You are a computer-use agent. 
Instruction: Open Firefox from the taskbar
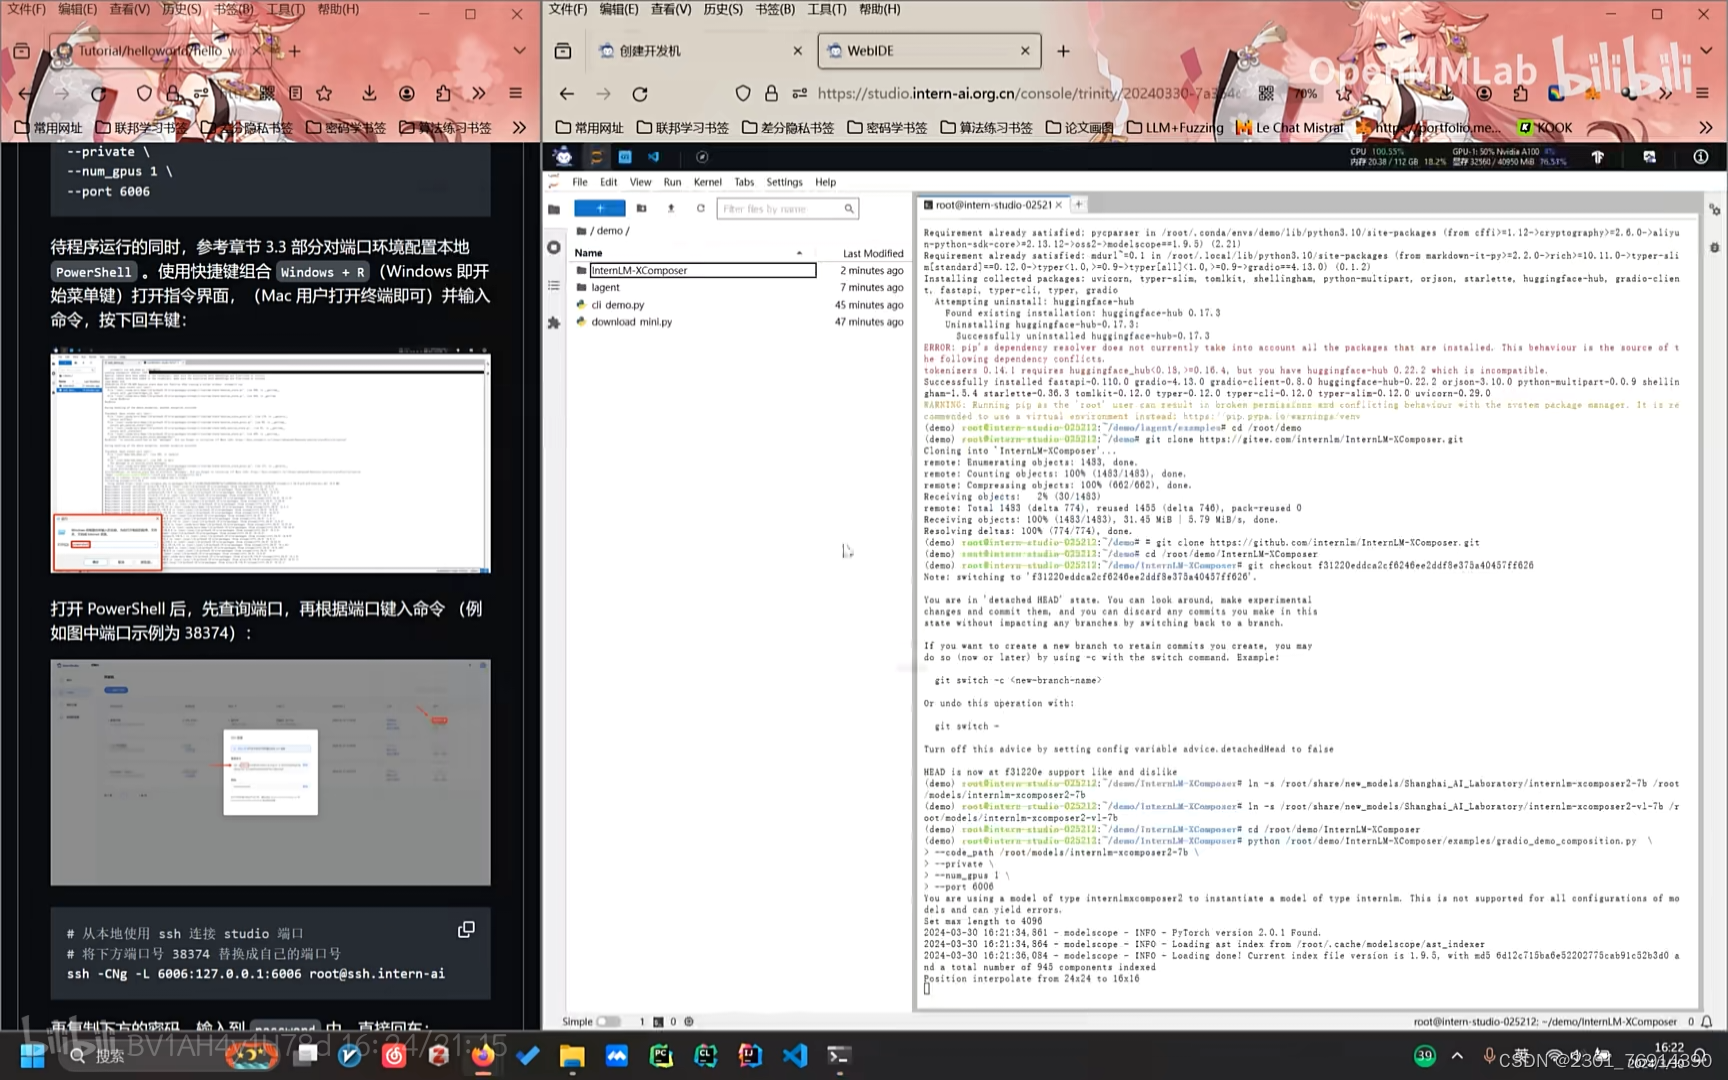coord(483,1055)
